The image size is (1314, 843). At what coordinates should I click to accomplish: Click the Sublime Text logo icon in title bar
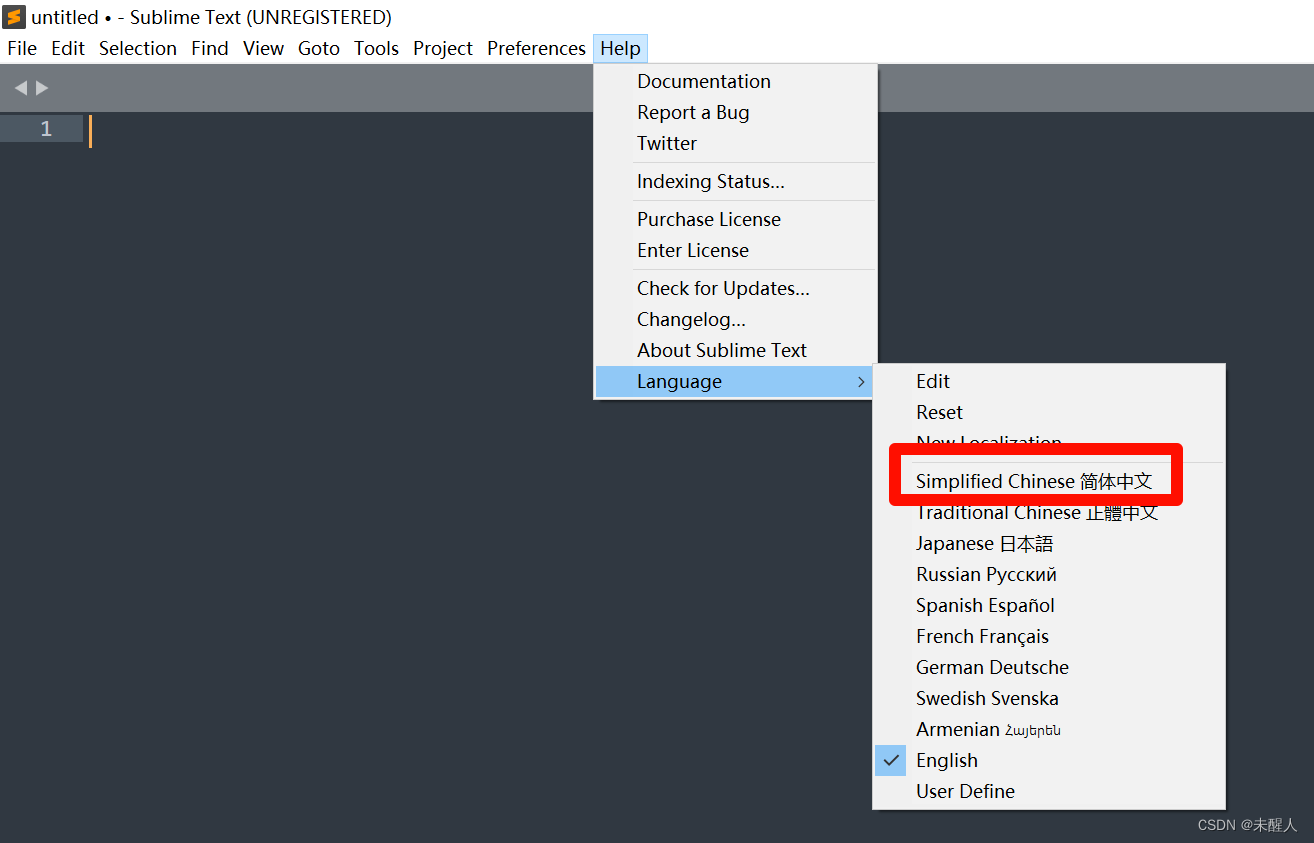[x=14, y=17]
